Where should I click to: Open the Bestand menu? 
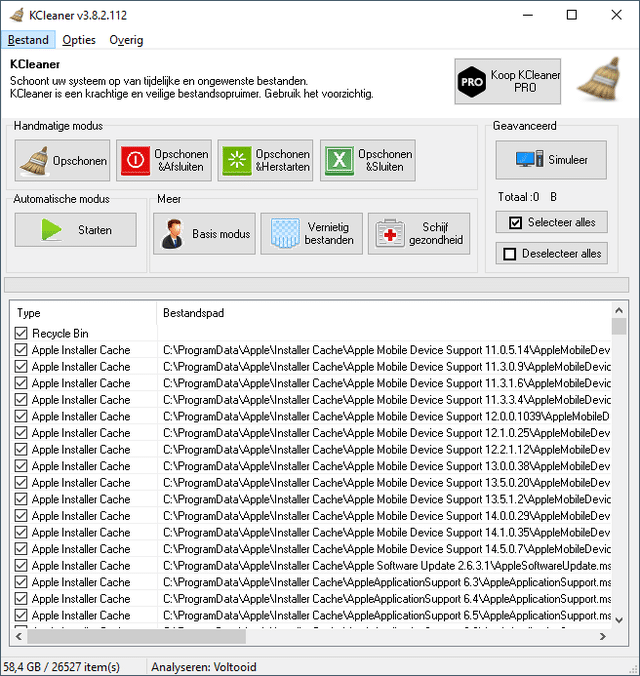coord(28,40)
